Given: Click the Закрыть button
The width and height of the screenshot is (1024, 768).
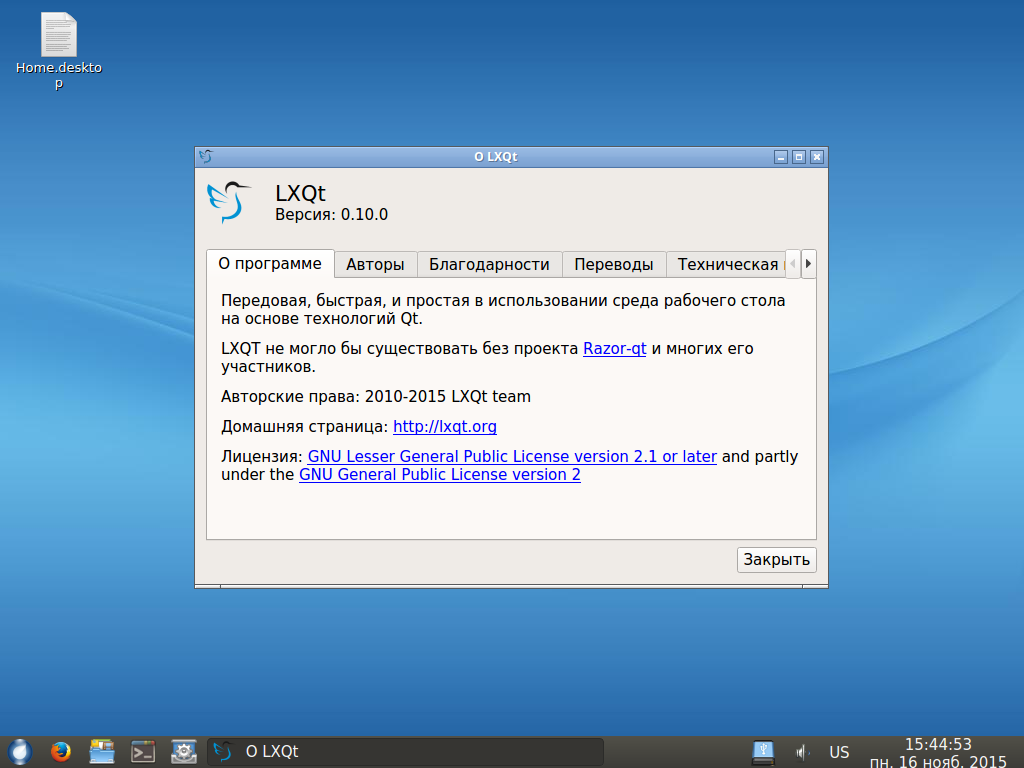Looking at the screenshot, I should pyautogui.click(x=776, y=560).
